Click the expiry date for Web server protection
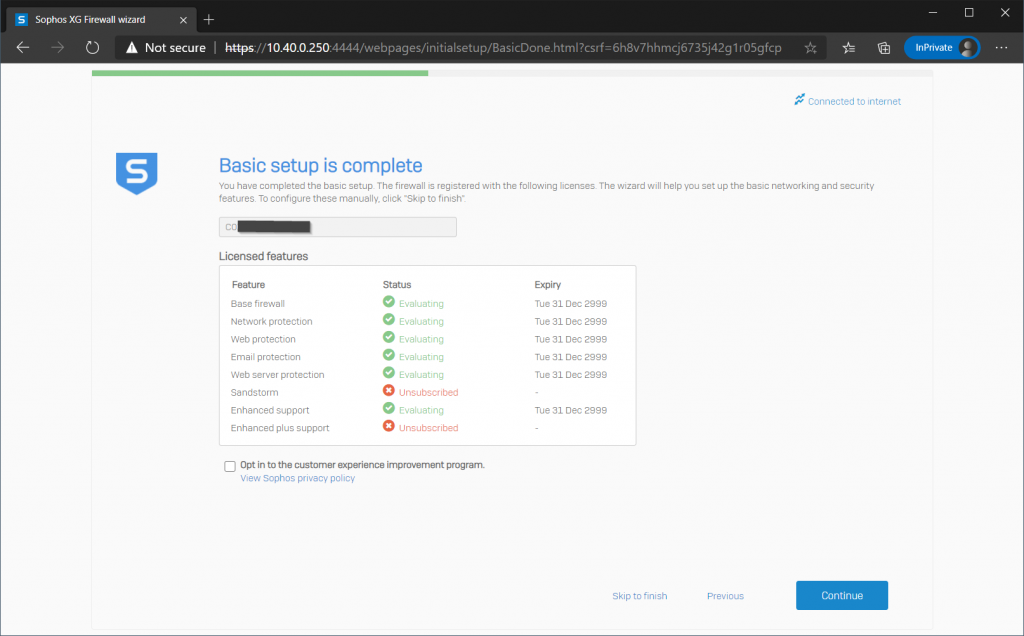 pyautogui.click(x=571, y=375)
